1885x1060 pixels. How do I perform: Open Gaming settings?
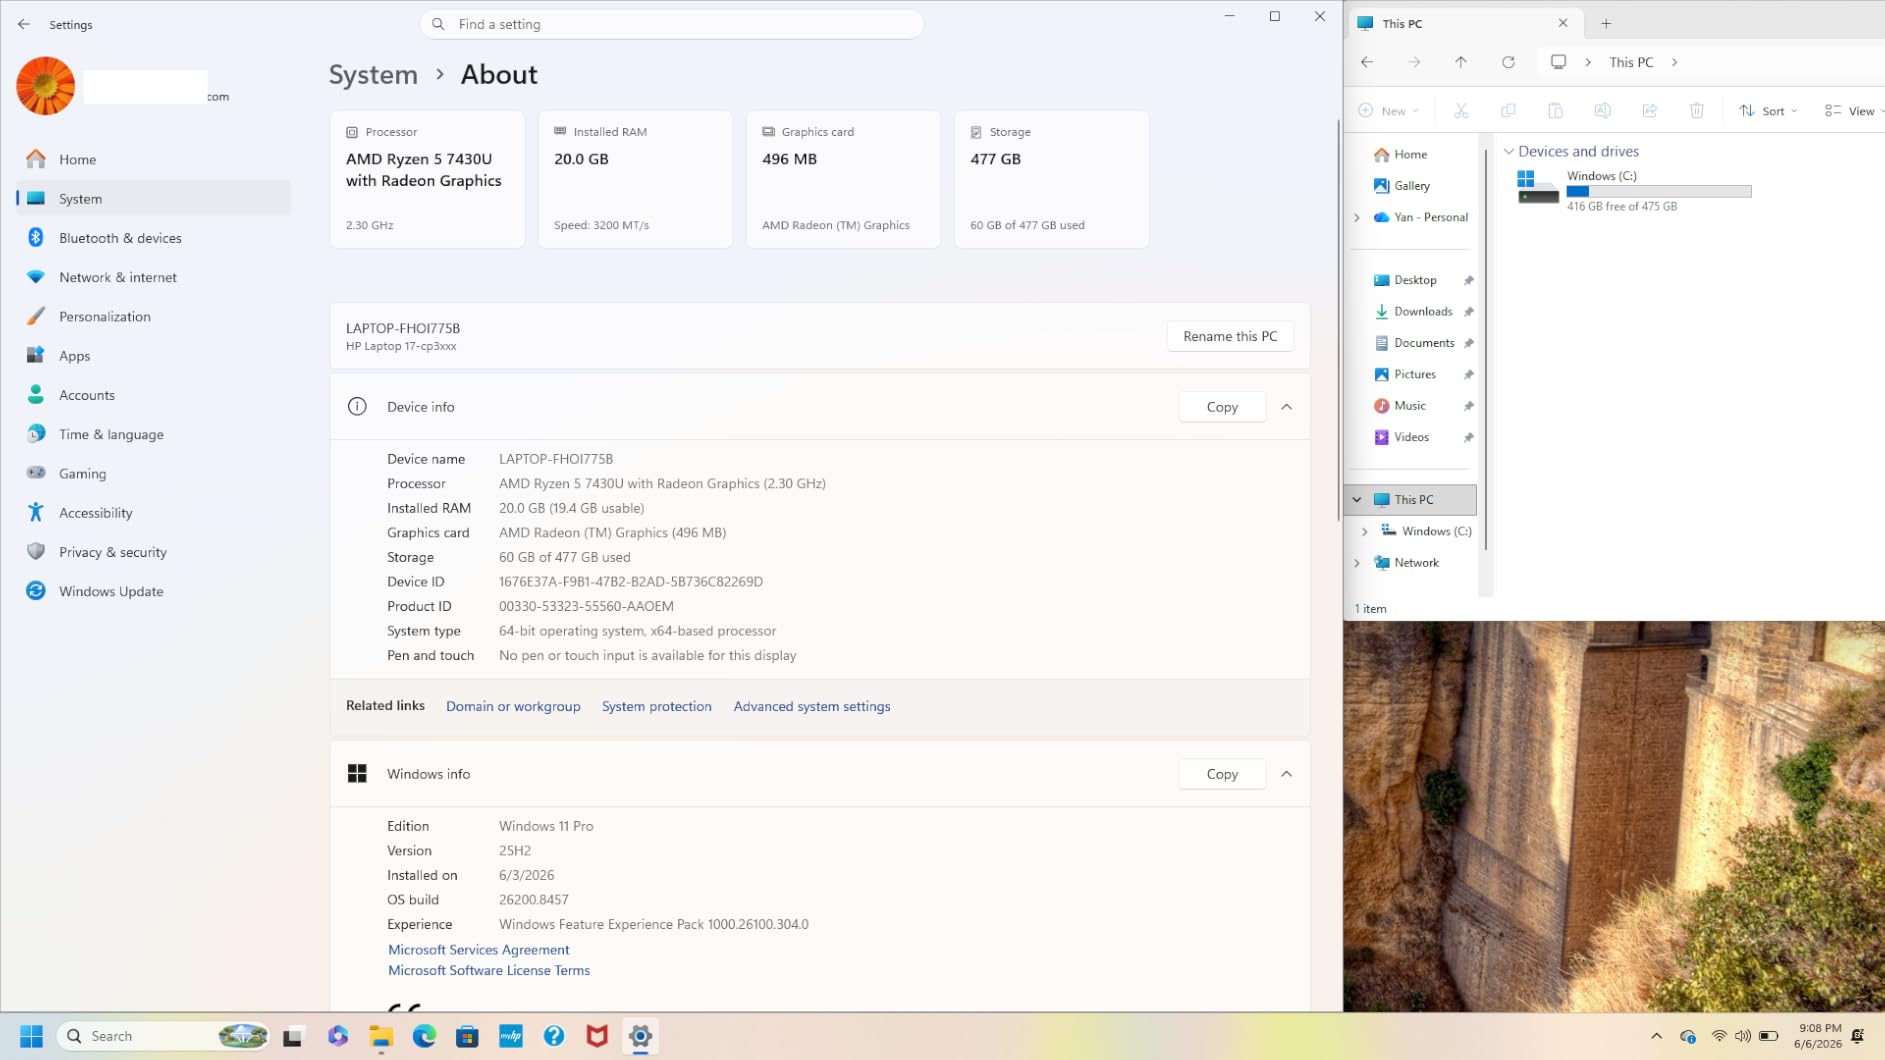point(153,473)
